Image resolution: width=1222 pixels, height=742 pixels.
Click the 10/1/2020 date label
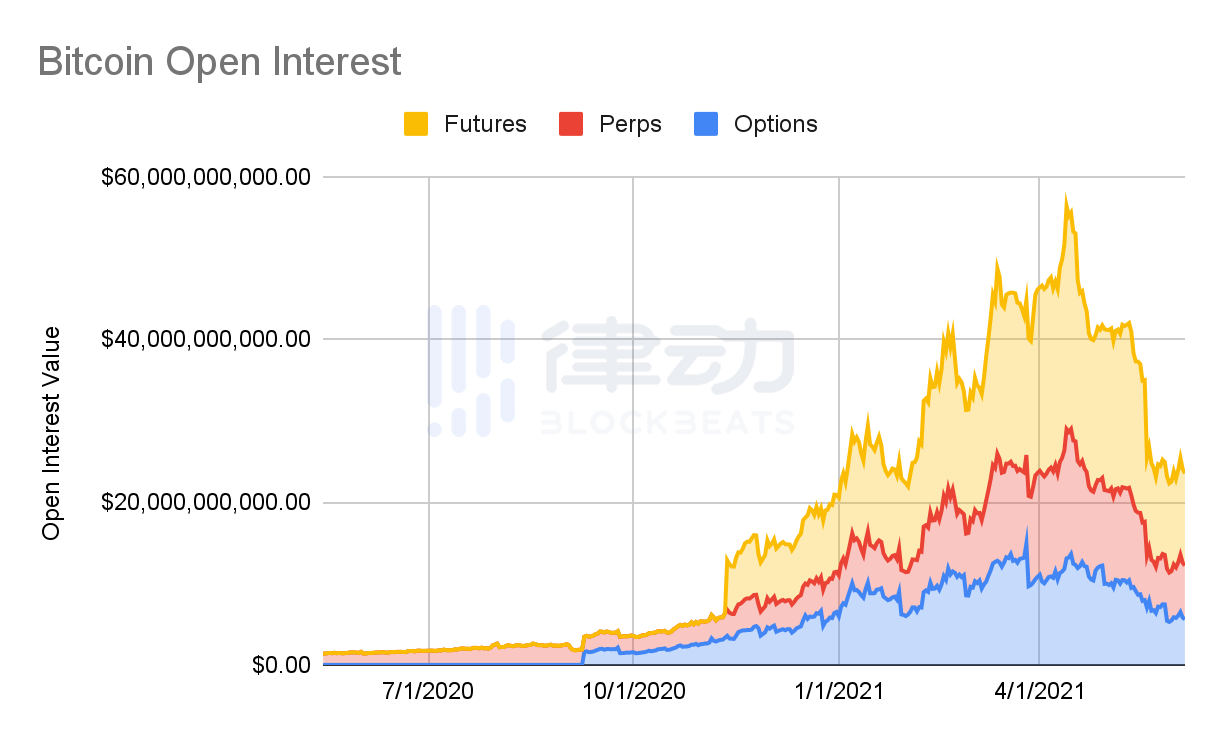click(x=633, y=691)
